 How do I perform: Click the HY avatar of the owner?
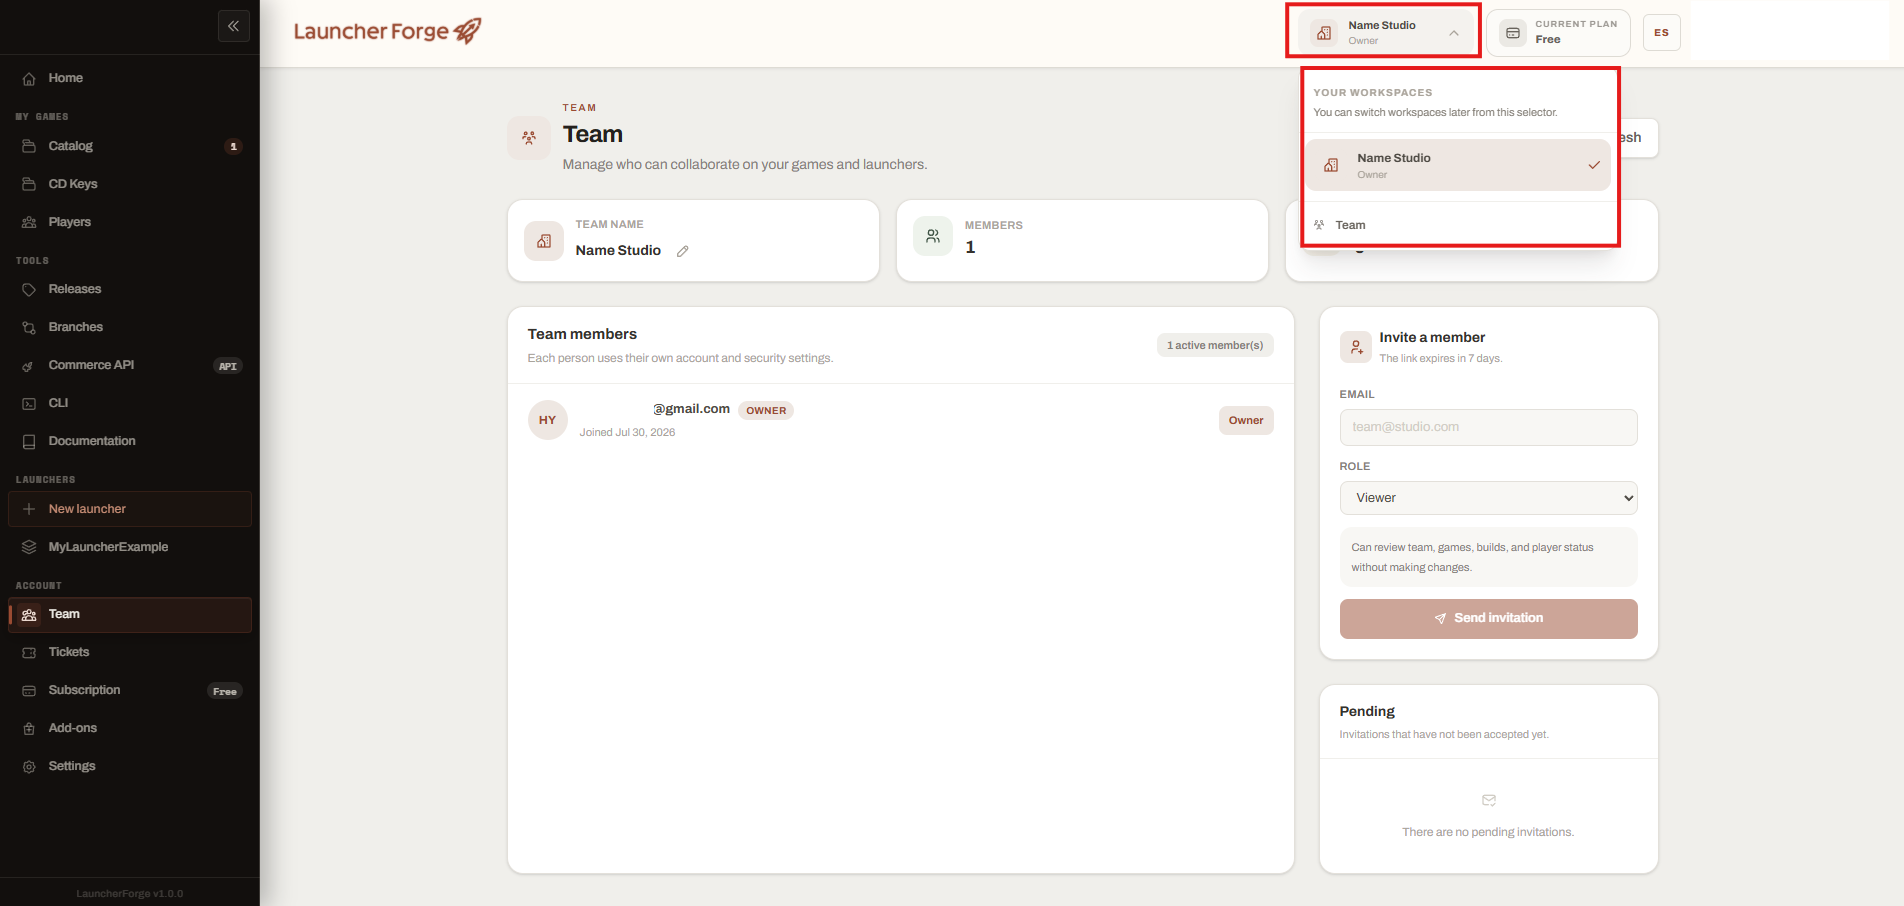(x=548, y=420)
